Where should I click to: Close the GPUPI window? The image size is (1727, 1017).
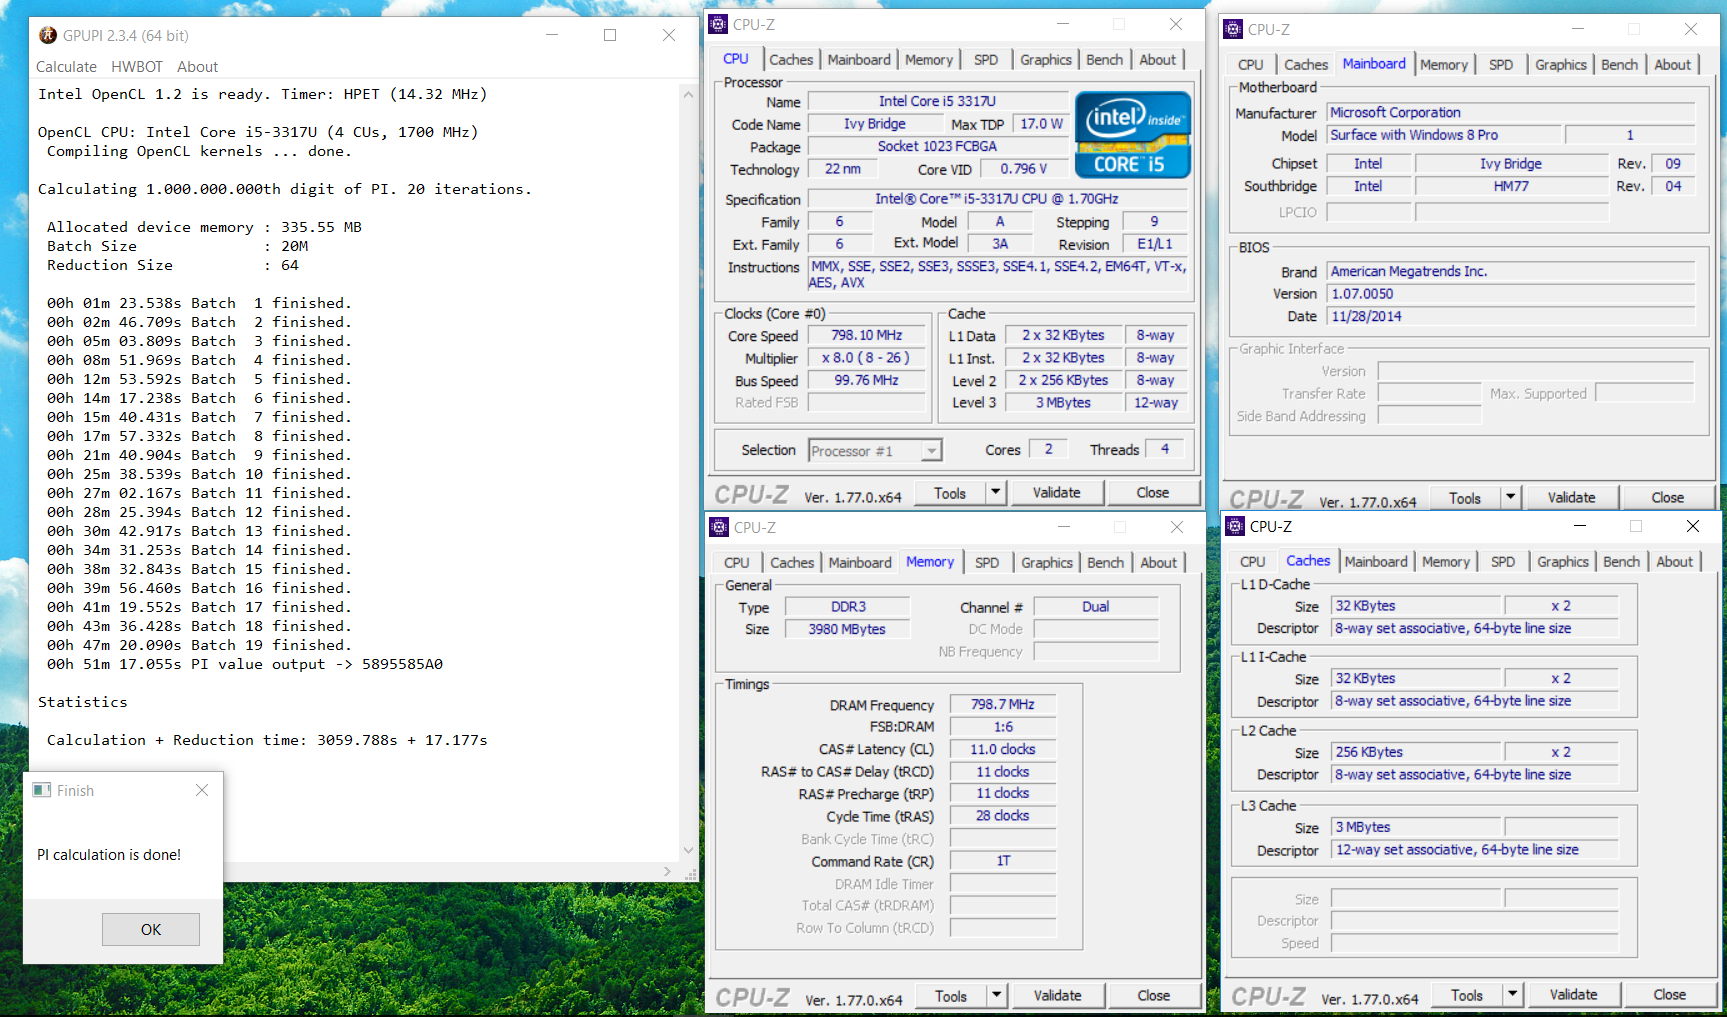[669, 35]
